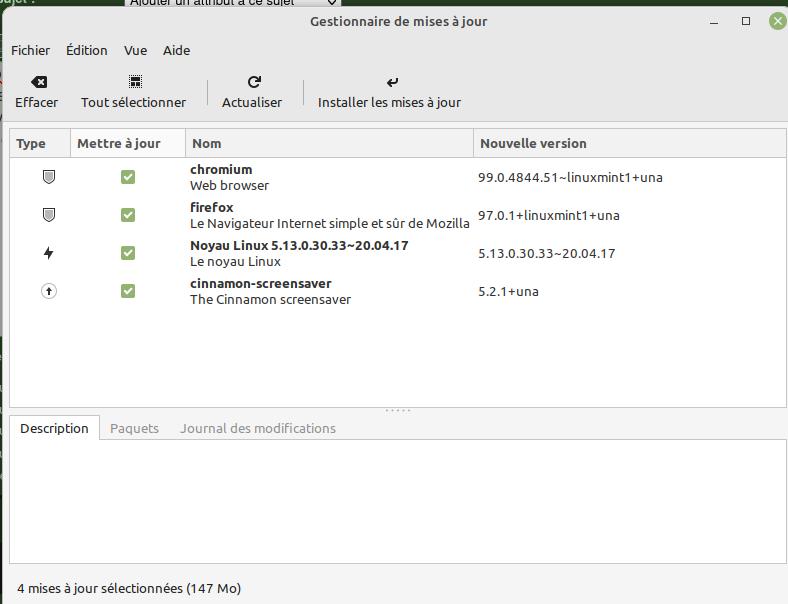The height and width of the screenshot is (604, 788).
Task: Toggle the cinnamon-screensaver update checkbox
Action: 128,291
